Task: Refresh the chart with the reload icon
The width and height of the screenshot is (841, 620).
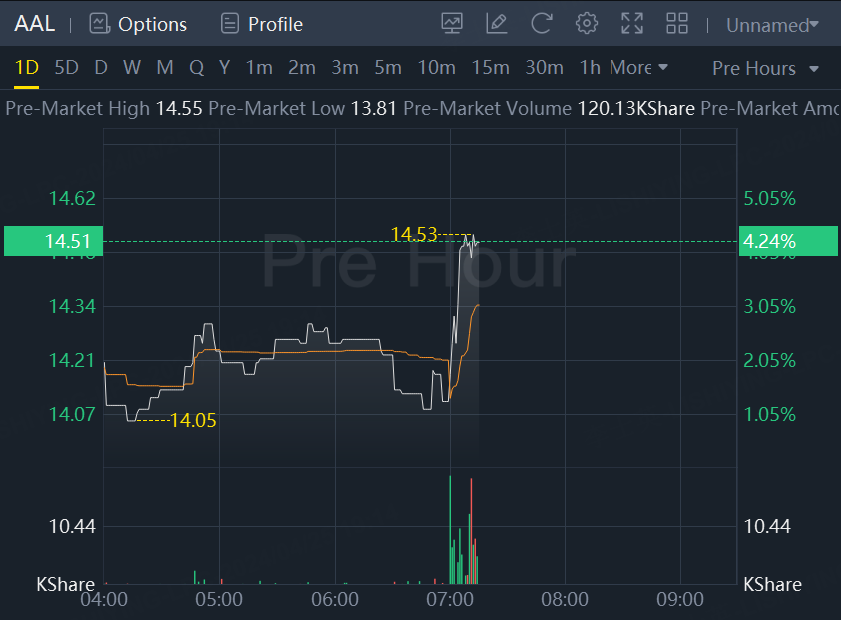Action: 541,24
